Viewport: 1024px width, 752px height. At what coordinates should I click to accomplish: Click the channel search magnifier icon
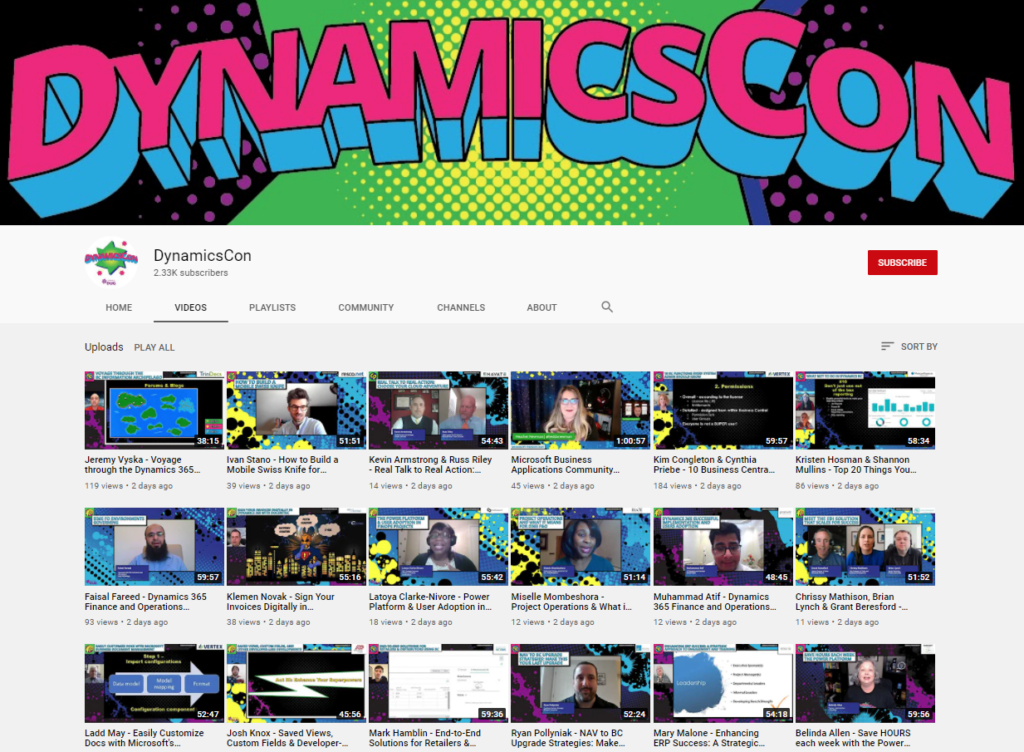pyautogui.click(x=607, y=307)
